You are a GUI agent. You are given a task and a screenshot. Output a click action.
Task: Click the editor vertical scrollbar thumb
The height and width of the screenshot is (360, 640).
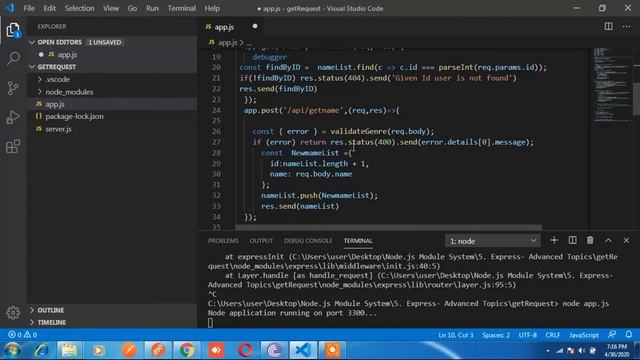tap(636, 98)
